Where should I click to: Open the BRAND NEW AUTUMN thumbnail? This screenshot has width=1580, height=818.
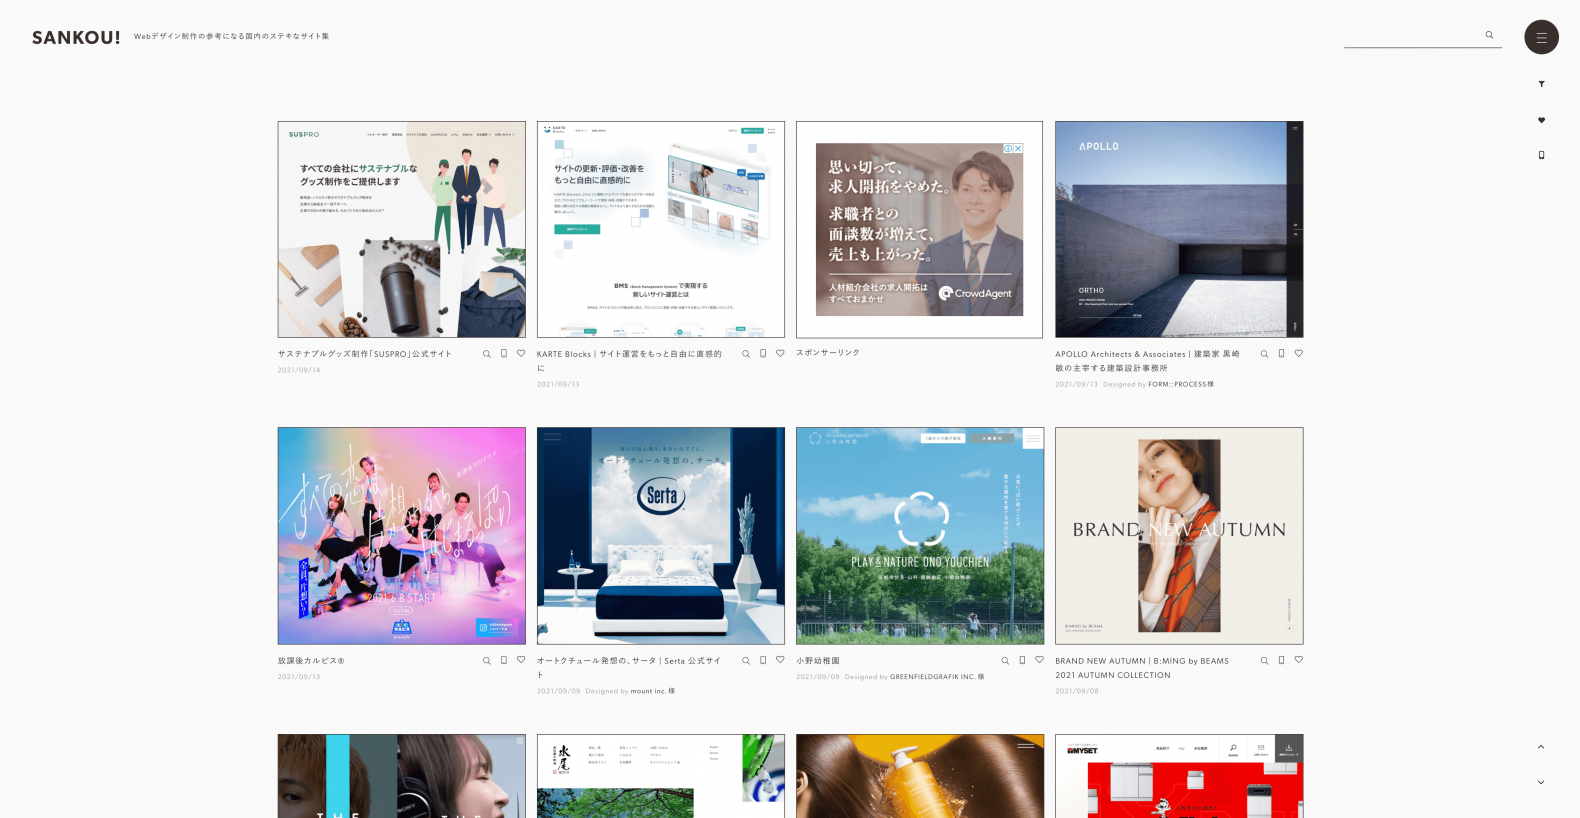pyautogui.click(x=1179, y=536)
